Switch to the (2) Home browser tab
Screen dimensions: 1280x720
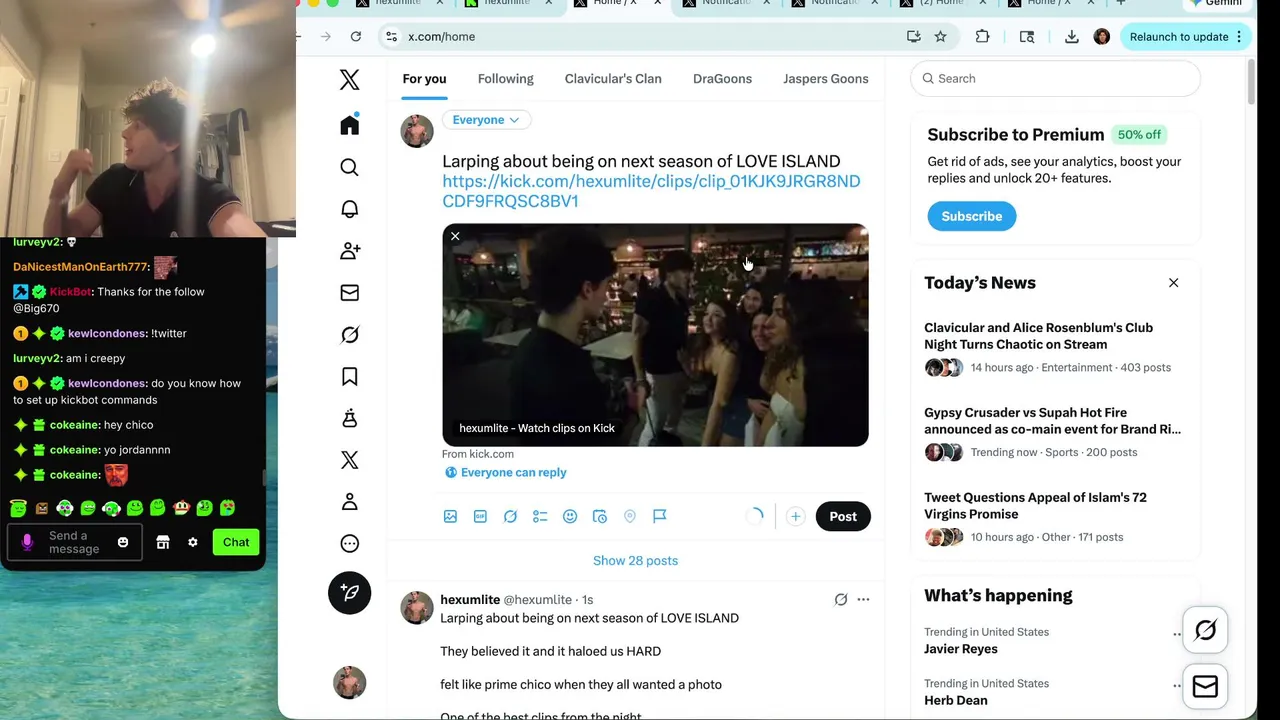pos(940,3)
